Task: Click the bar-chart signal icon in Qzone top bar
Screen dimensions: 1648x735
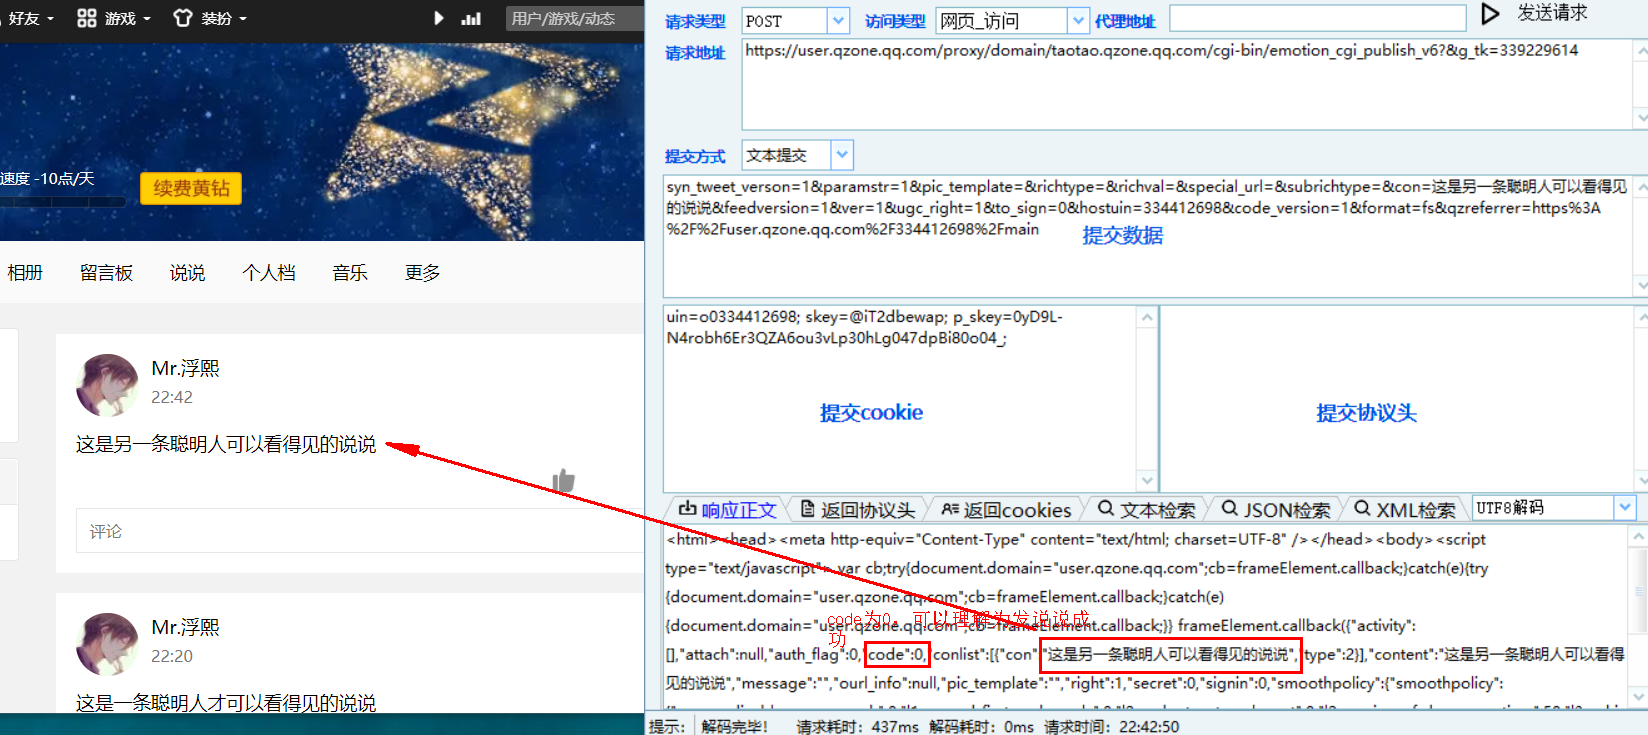Action: [471, 18]
